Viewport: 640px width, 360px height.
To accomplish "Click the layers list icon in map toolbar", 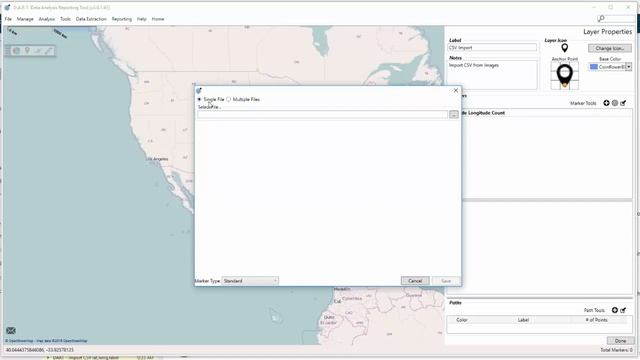I will pyautogui.click(x=7, y=51).
